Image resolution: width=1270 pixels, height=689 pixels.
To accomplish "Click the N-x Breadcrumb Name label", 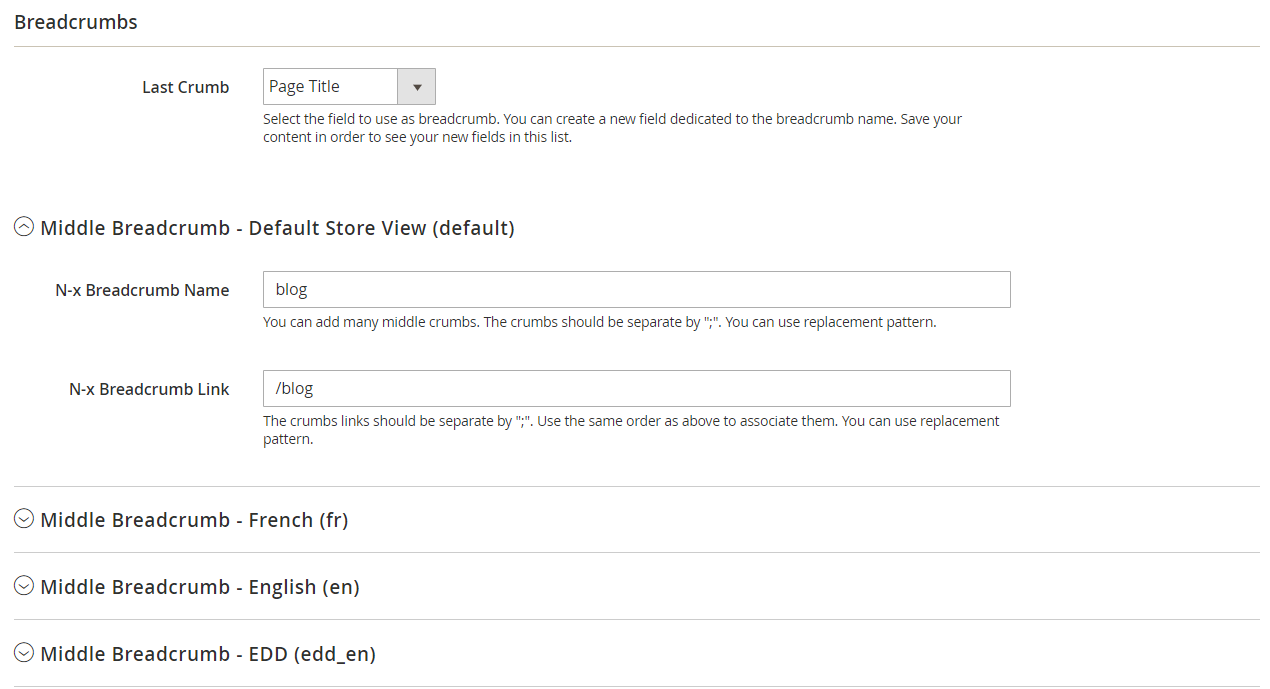I will (x=142, y=290).
